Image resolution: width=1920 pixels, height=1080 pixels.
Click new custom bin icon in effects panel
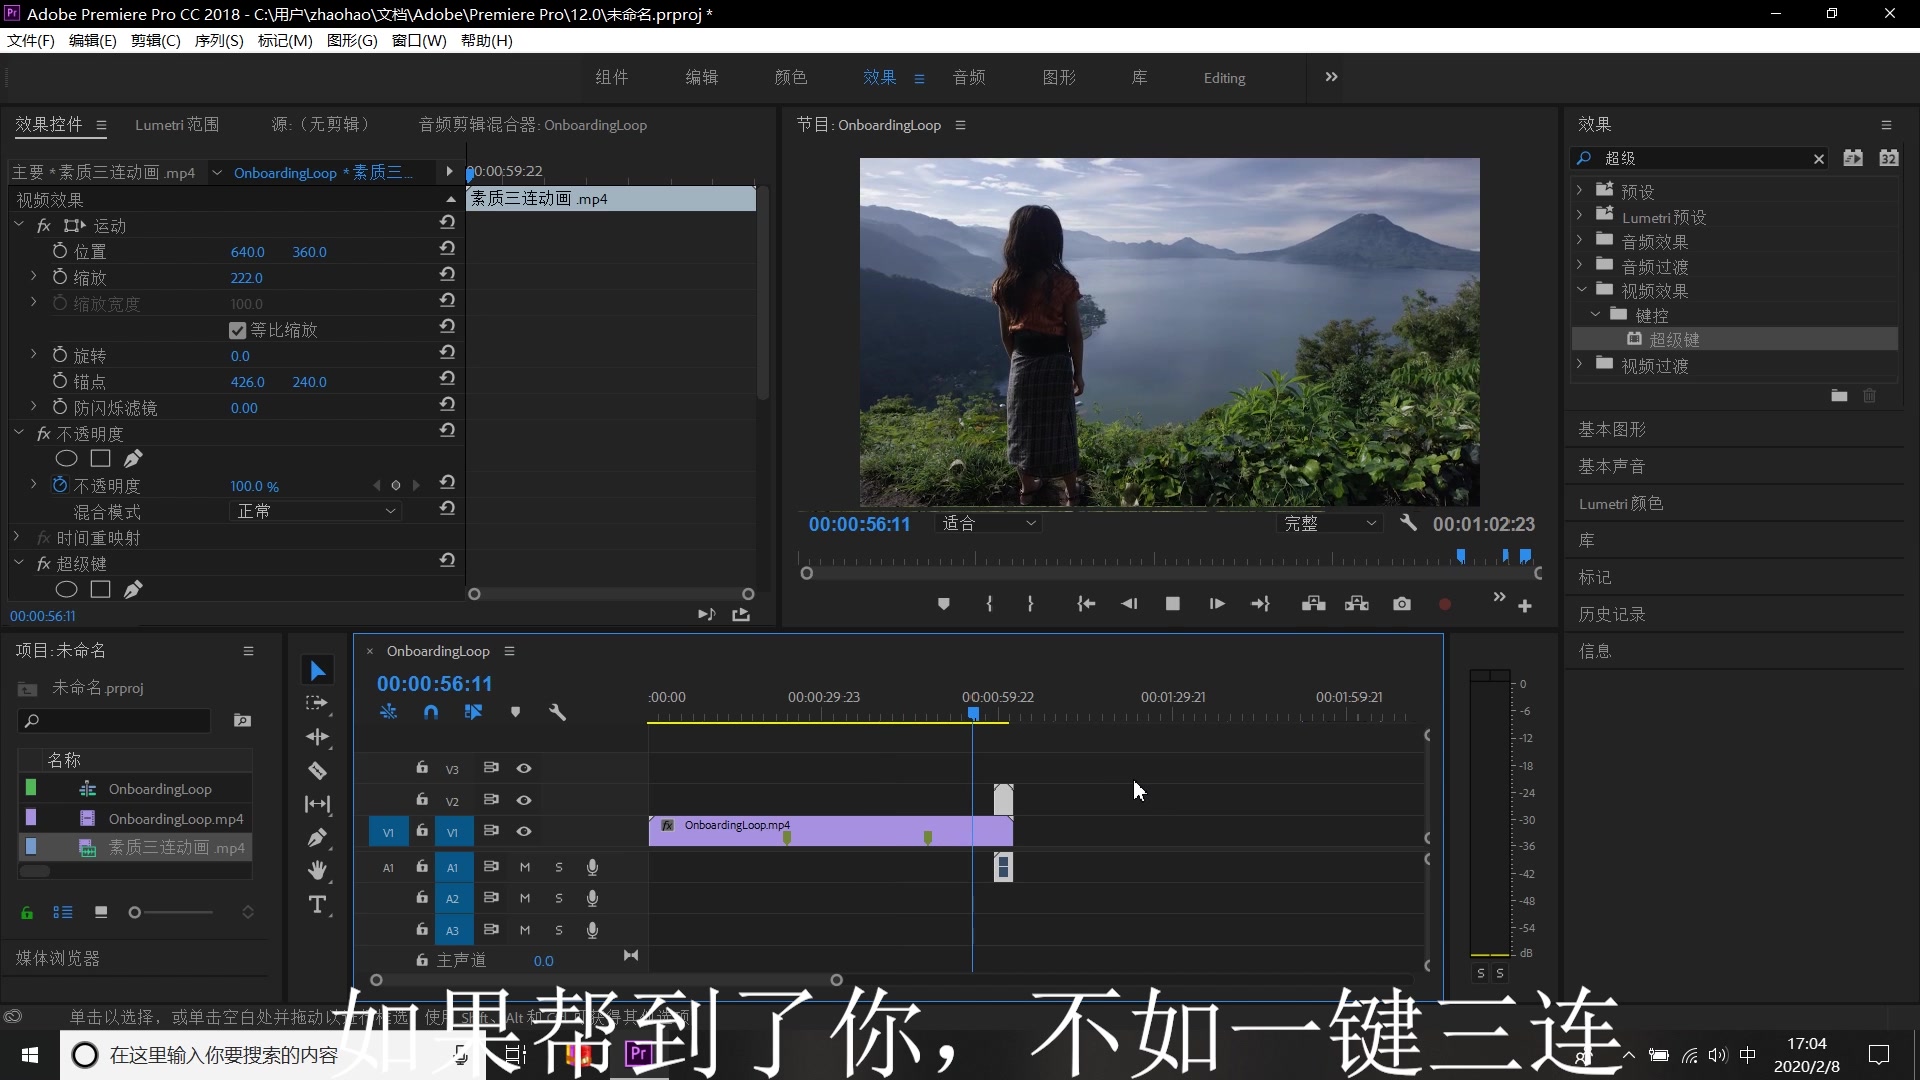(1839, 396)
